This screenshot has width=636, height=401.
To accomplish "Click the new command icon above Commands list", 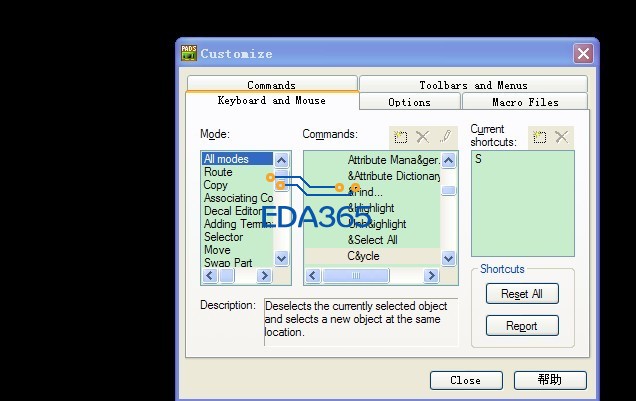I will tap(400, 137).
